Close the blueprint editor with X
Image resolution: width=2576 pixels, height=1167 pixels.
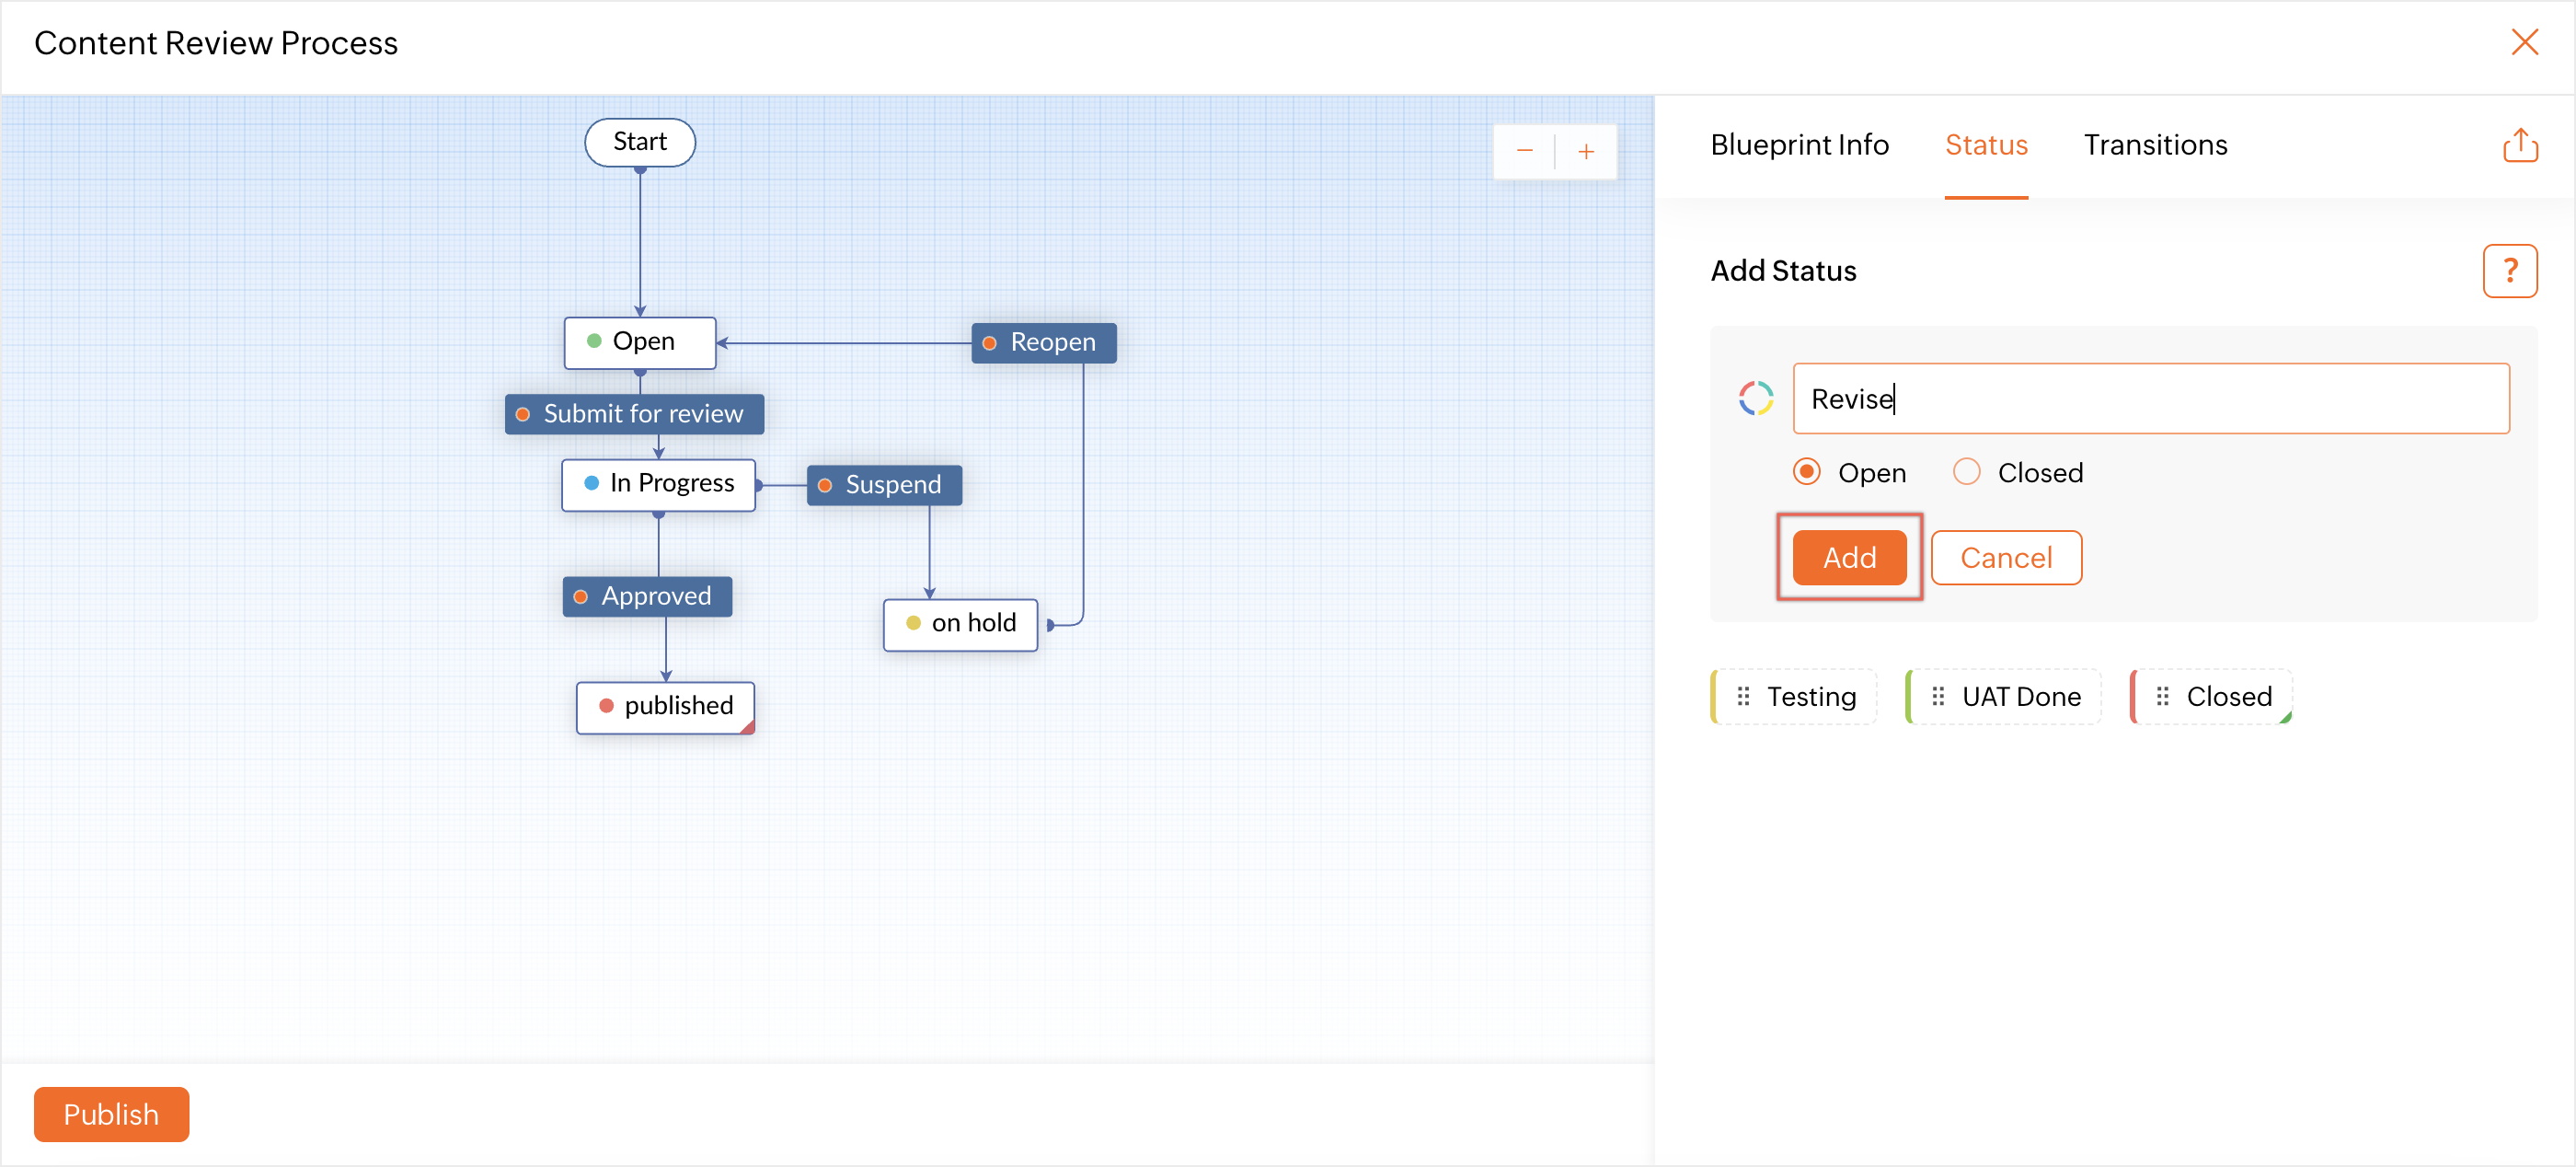[2524, 42]
